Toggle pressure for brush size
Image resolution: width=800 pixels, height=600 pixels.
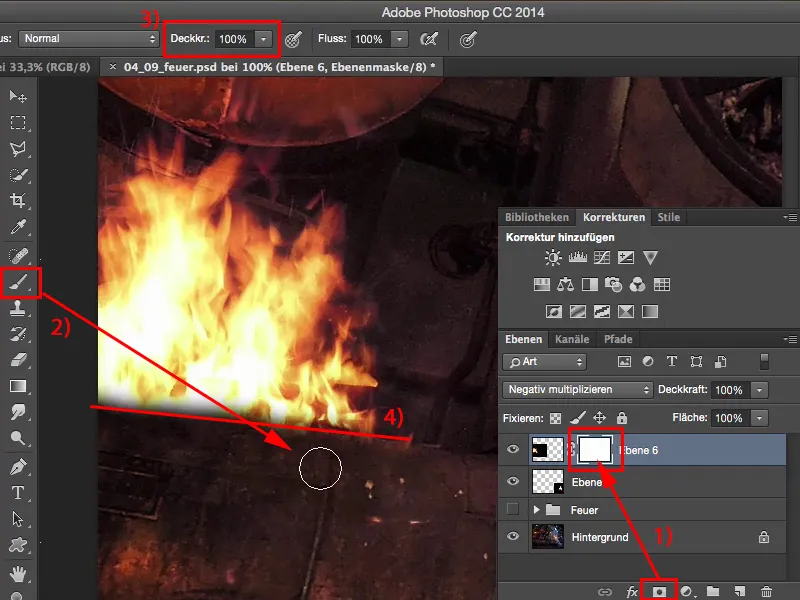pos(468,39)
